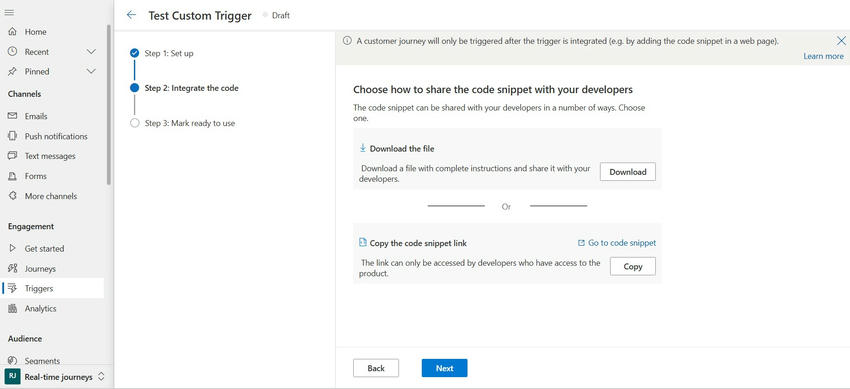The height and width of the screenshot is (389, 850).
Task: Click the download arrow icon
Action: tap(363, 148)
